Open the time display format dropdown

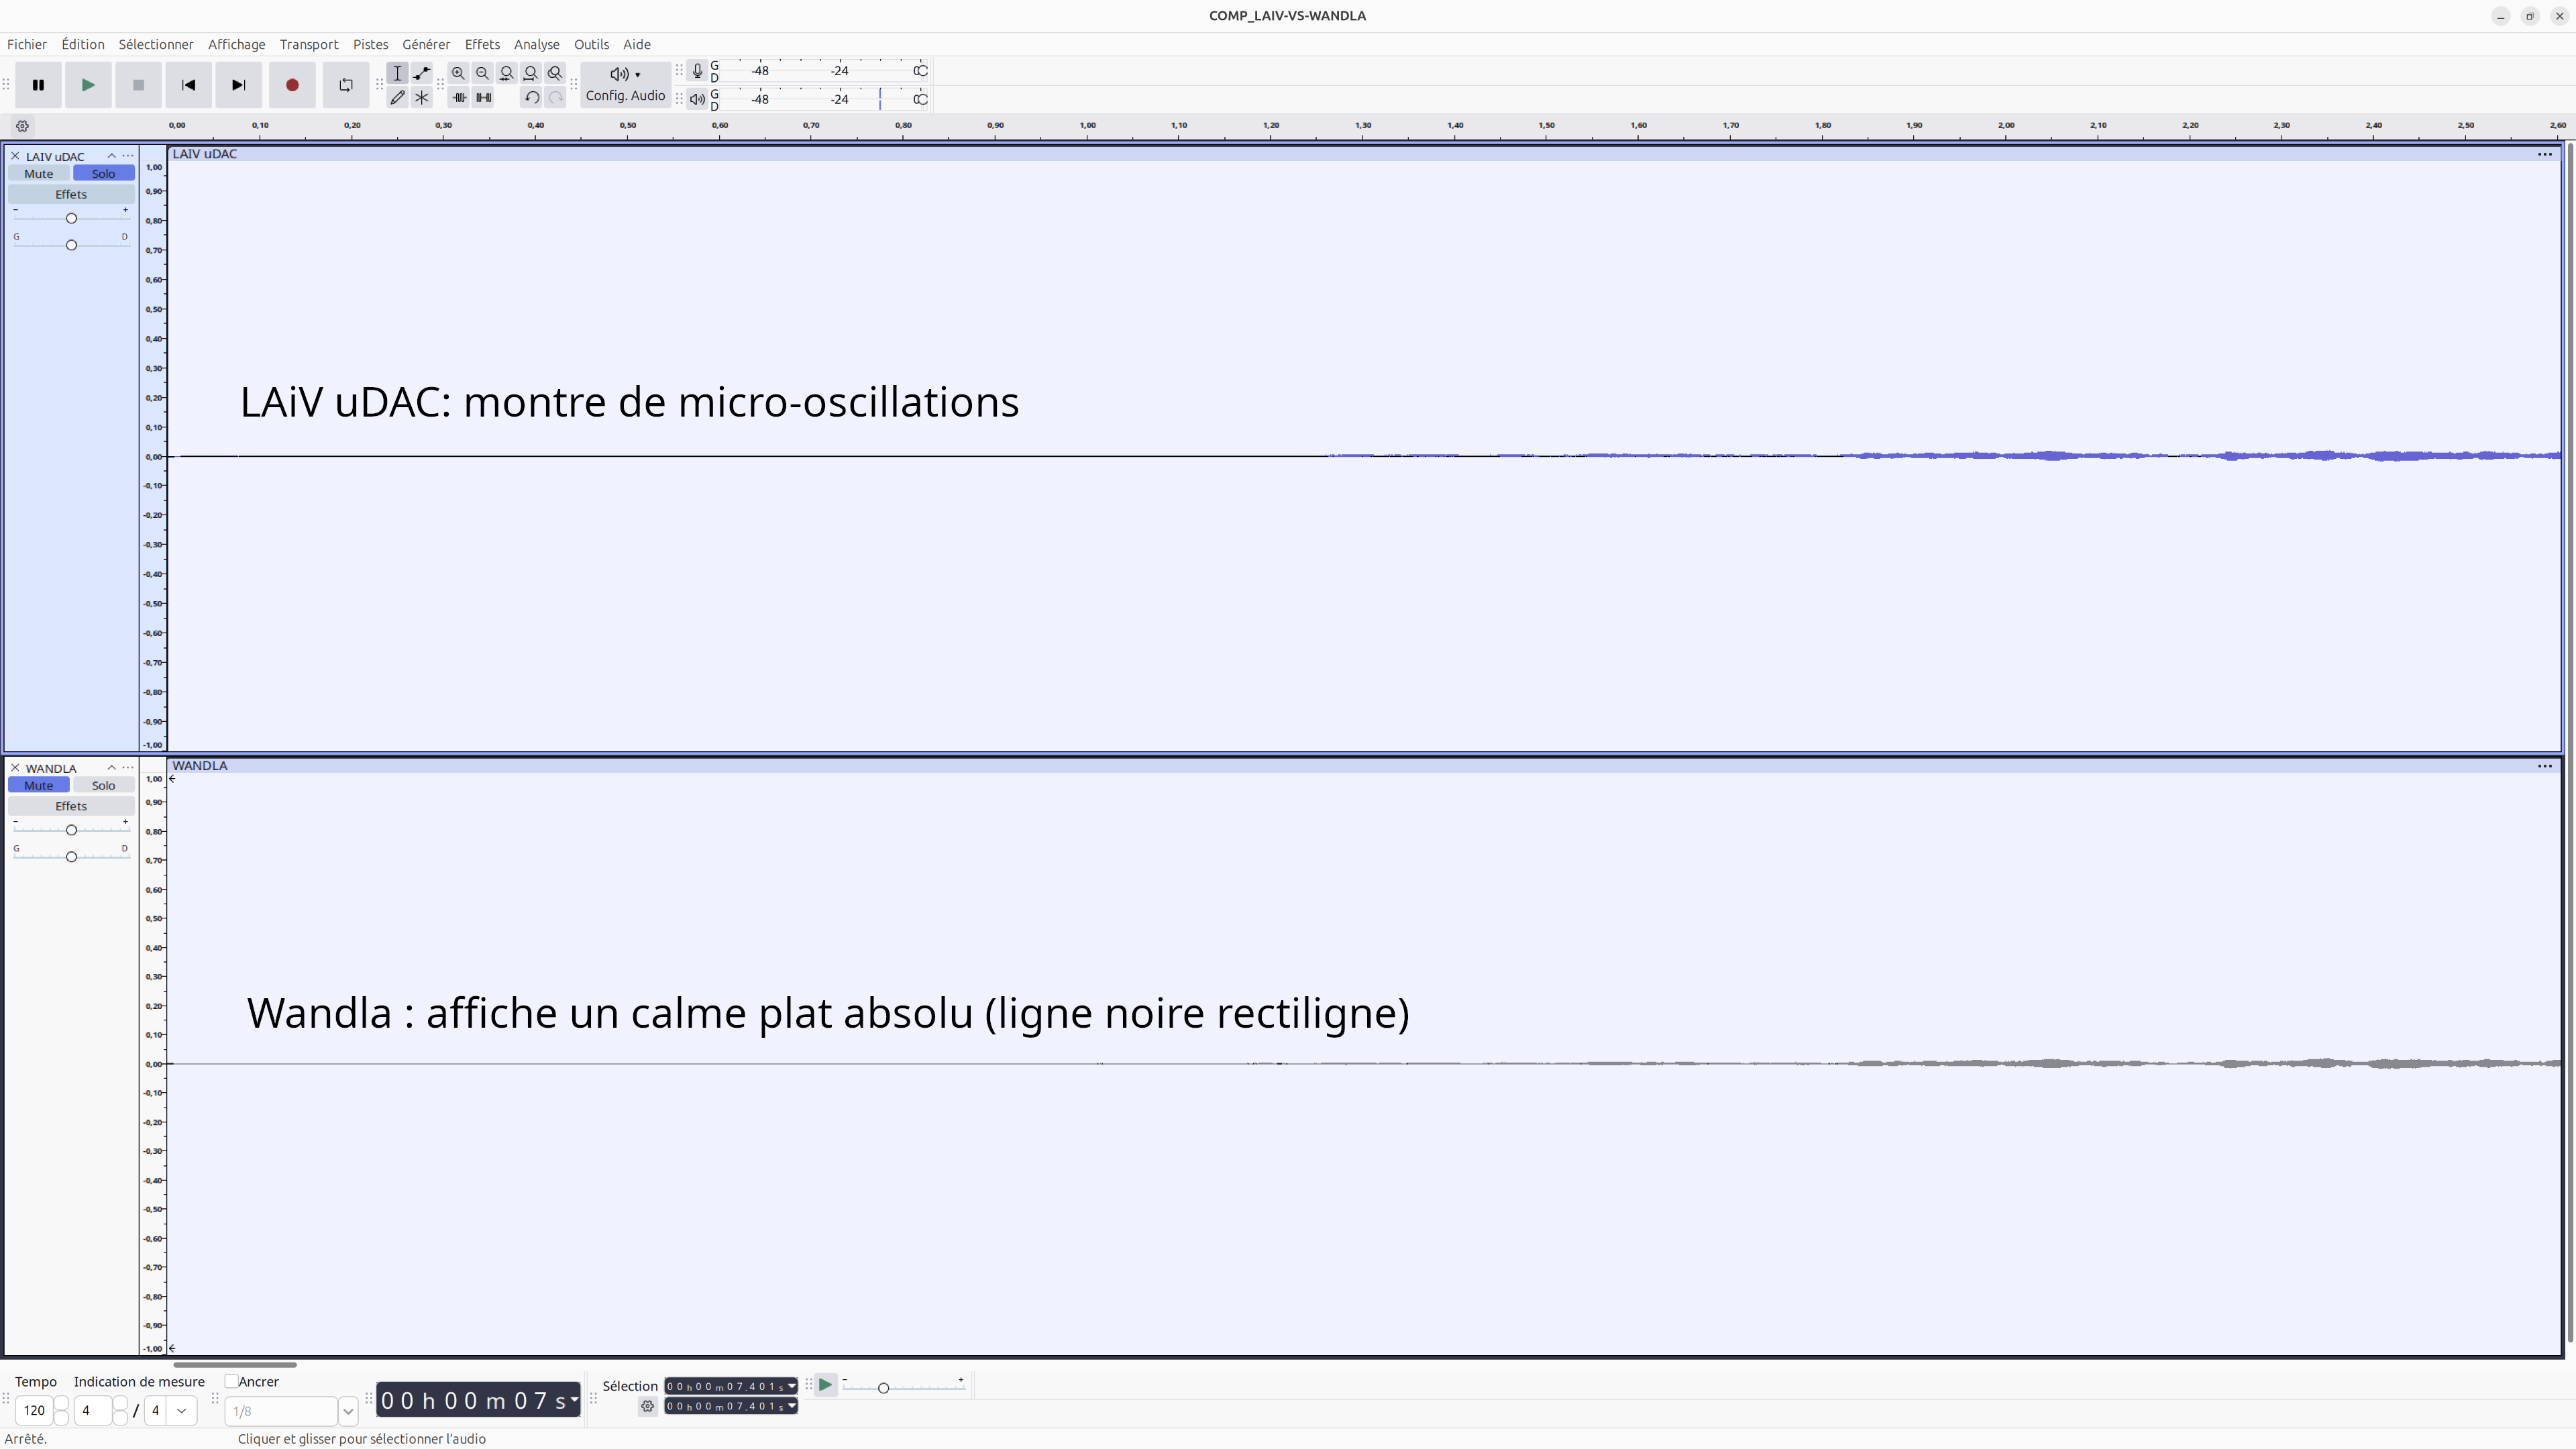pos(574,1401)
